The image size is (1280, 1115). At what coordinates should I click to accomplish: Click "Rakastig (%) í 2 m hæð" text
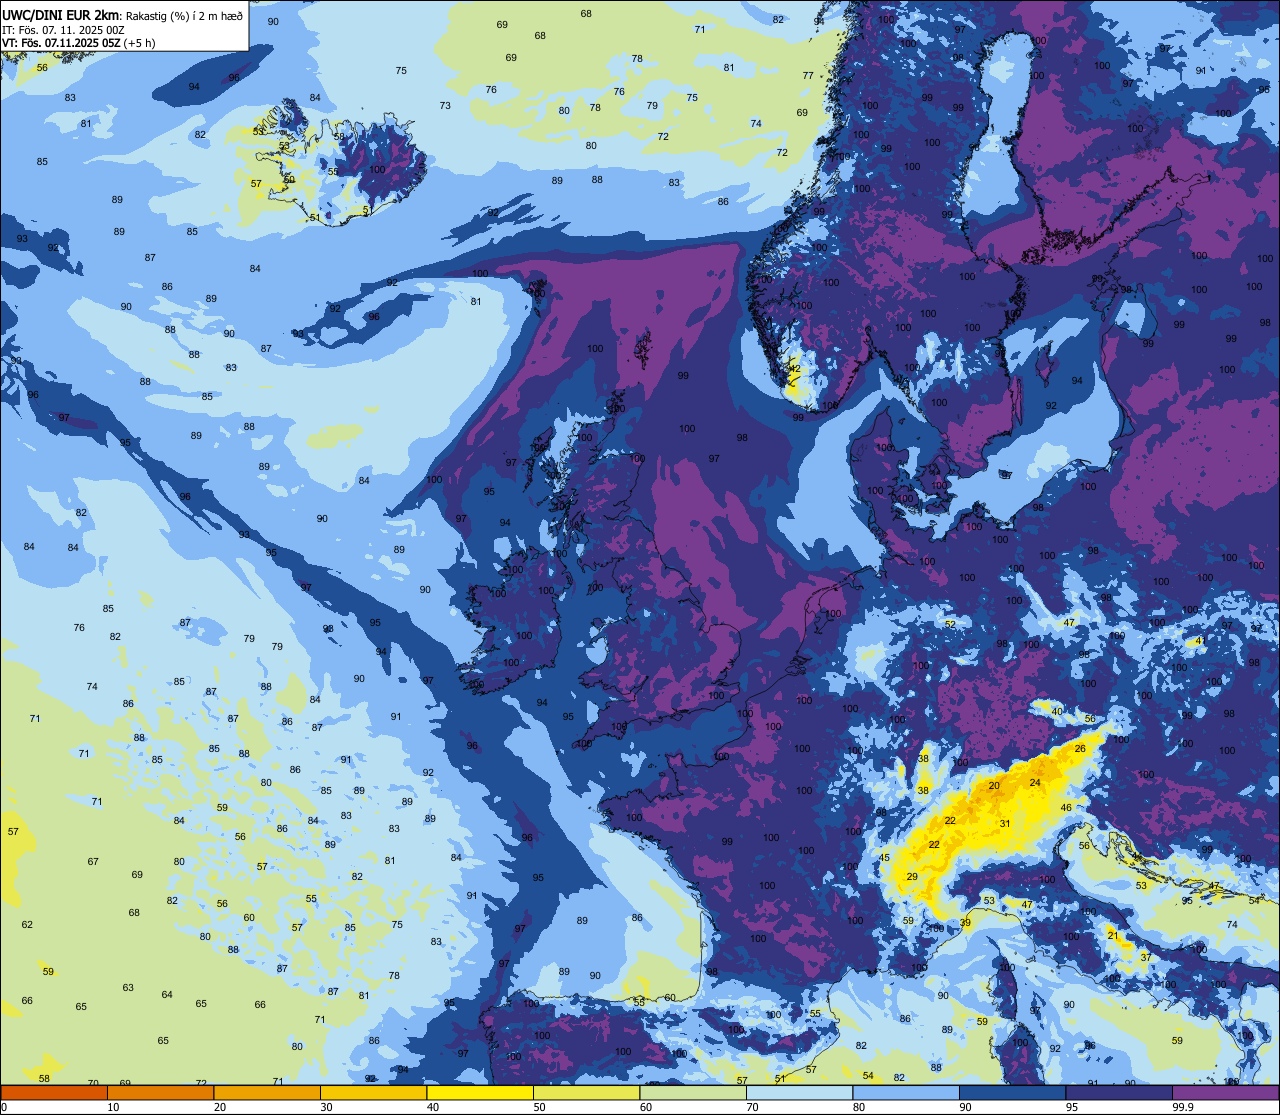(x=184, y=15)
